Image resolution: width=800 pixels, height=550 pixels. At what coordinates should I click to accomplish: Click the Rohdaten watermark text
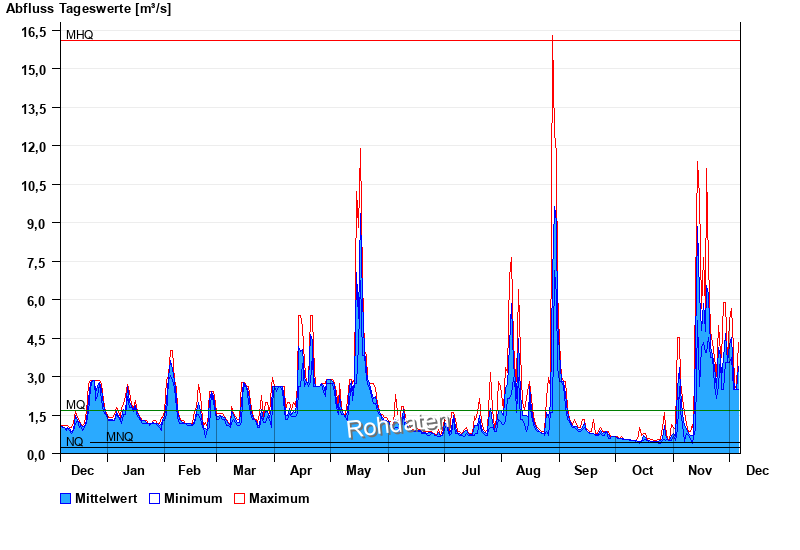(397, 426)
